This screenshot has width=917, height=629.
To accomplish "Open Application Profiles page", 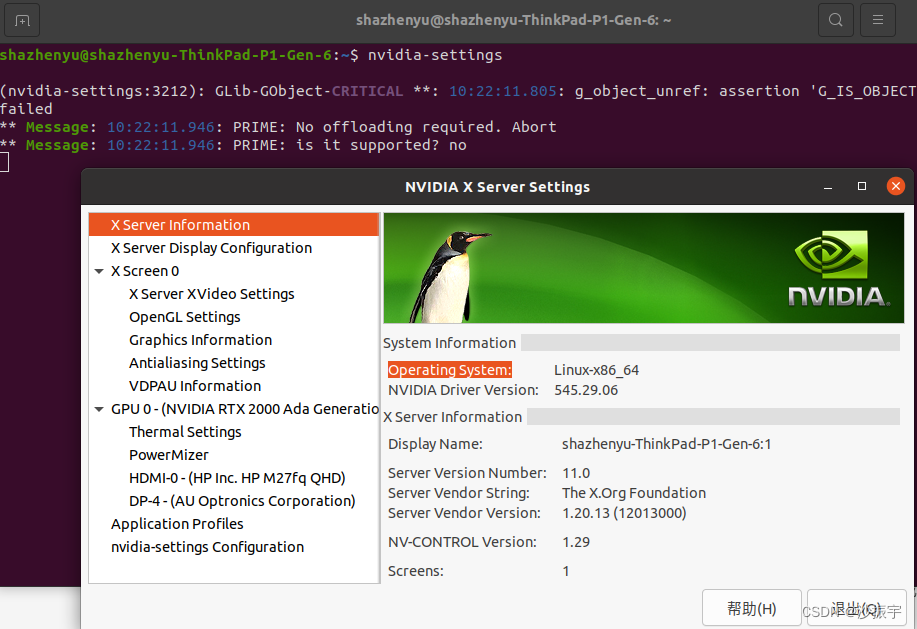I will click(177, 524).
